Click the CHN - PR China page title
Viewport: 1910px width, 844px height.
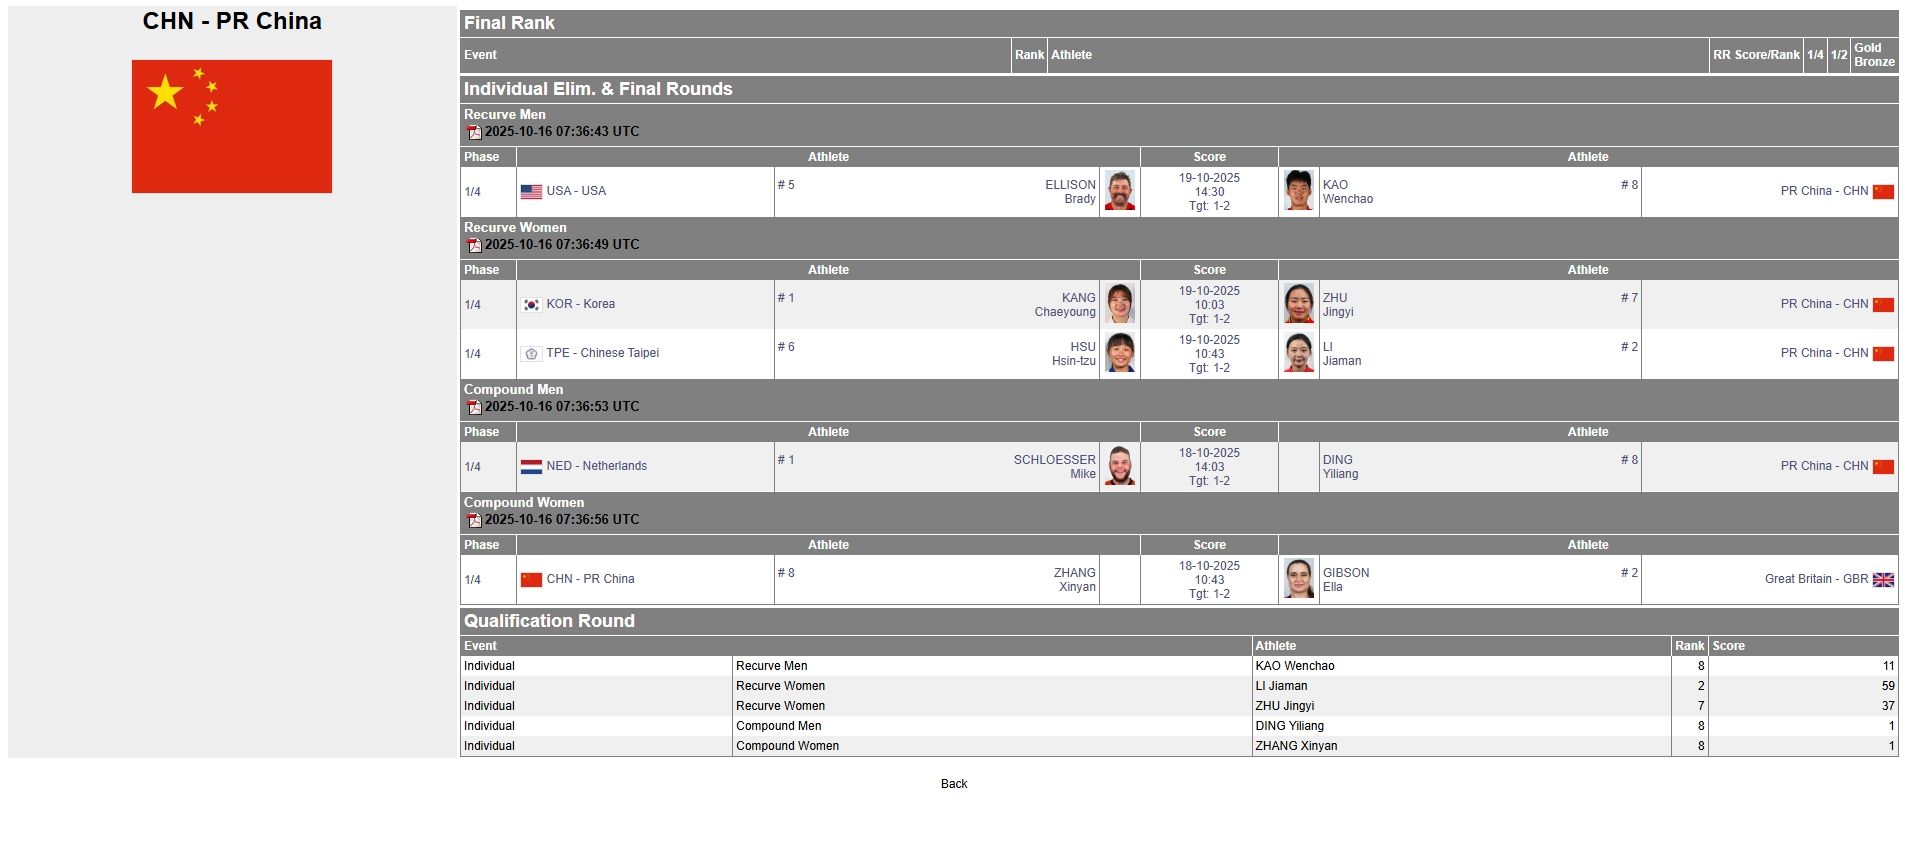[232, 21]
